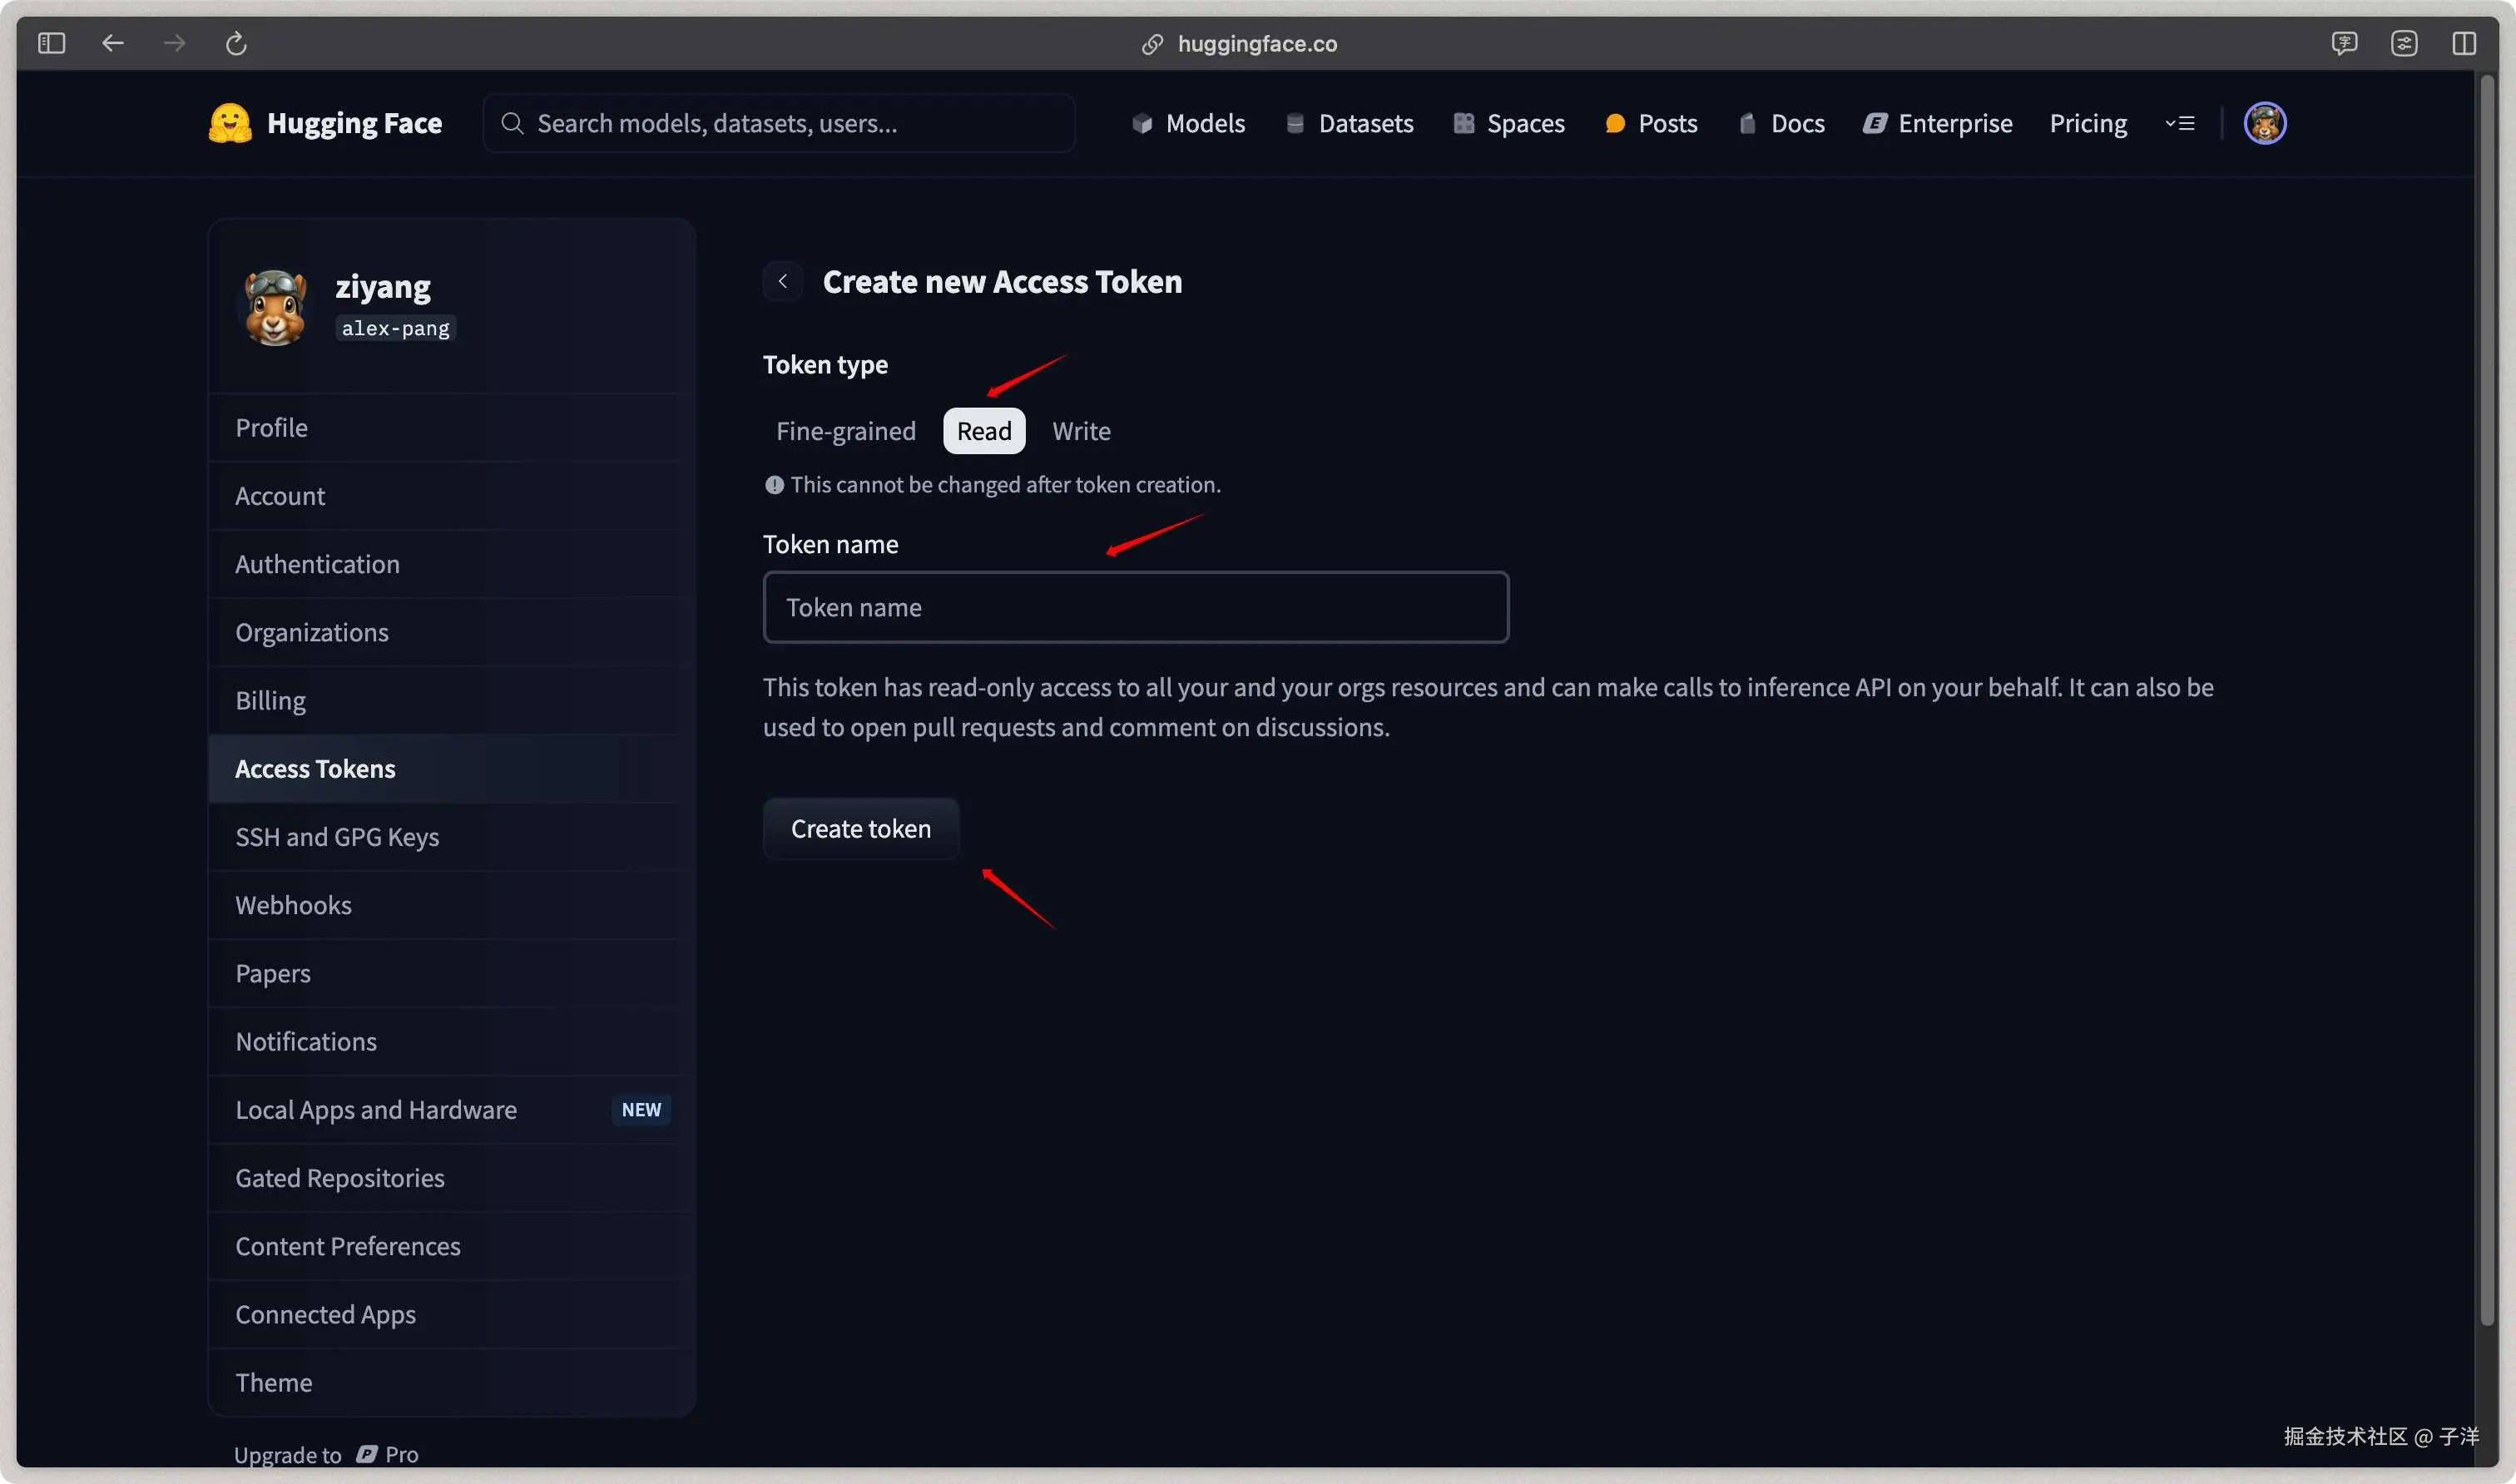2516x1484 pixels.
Task: Expand the more options menu next to Pricing
Action: (2180, 123)
